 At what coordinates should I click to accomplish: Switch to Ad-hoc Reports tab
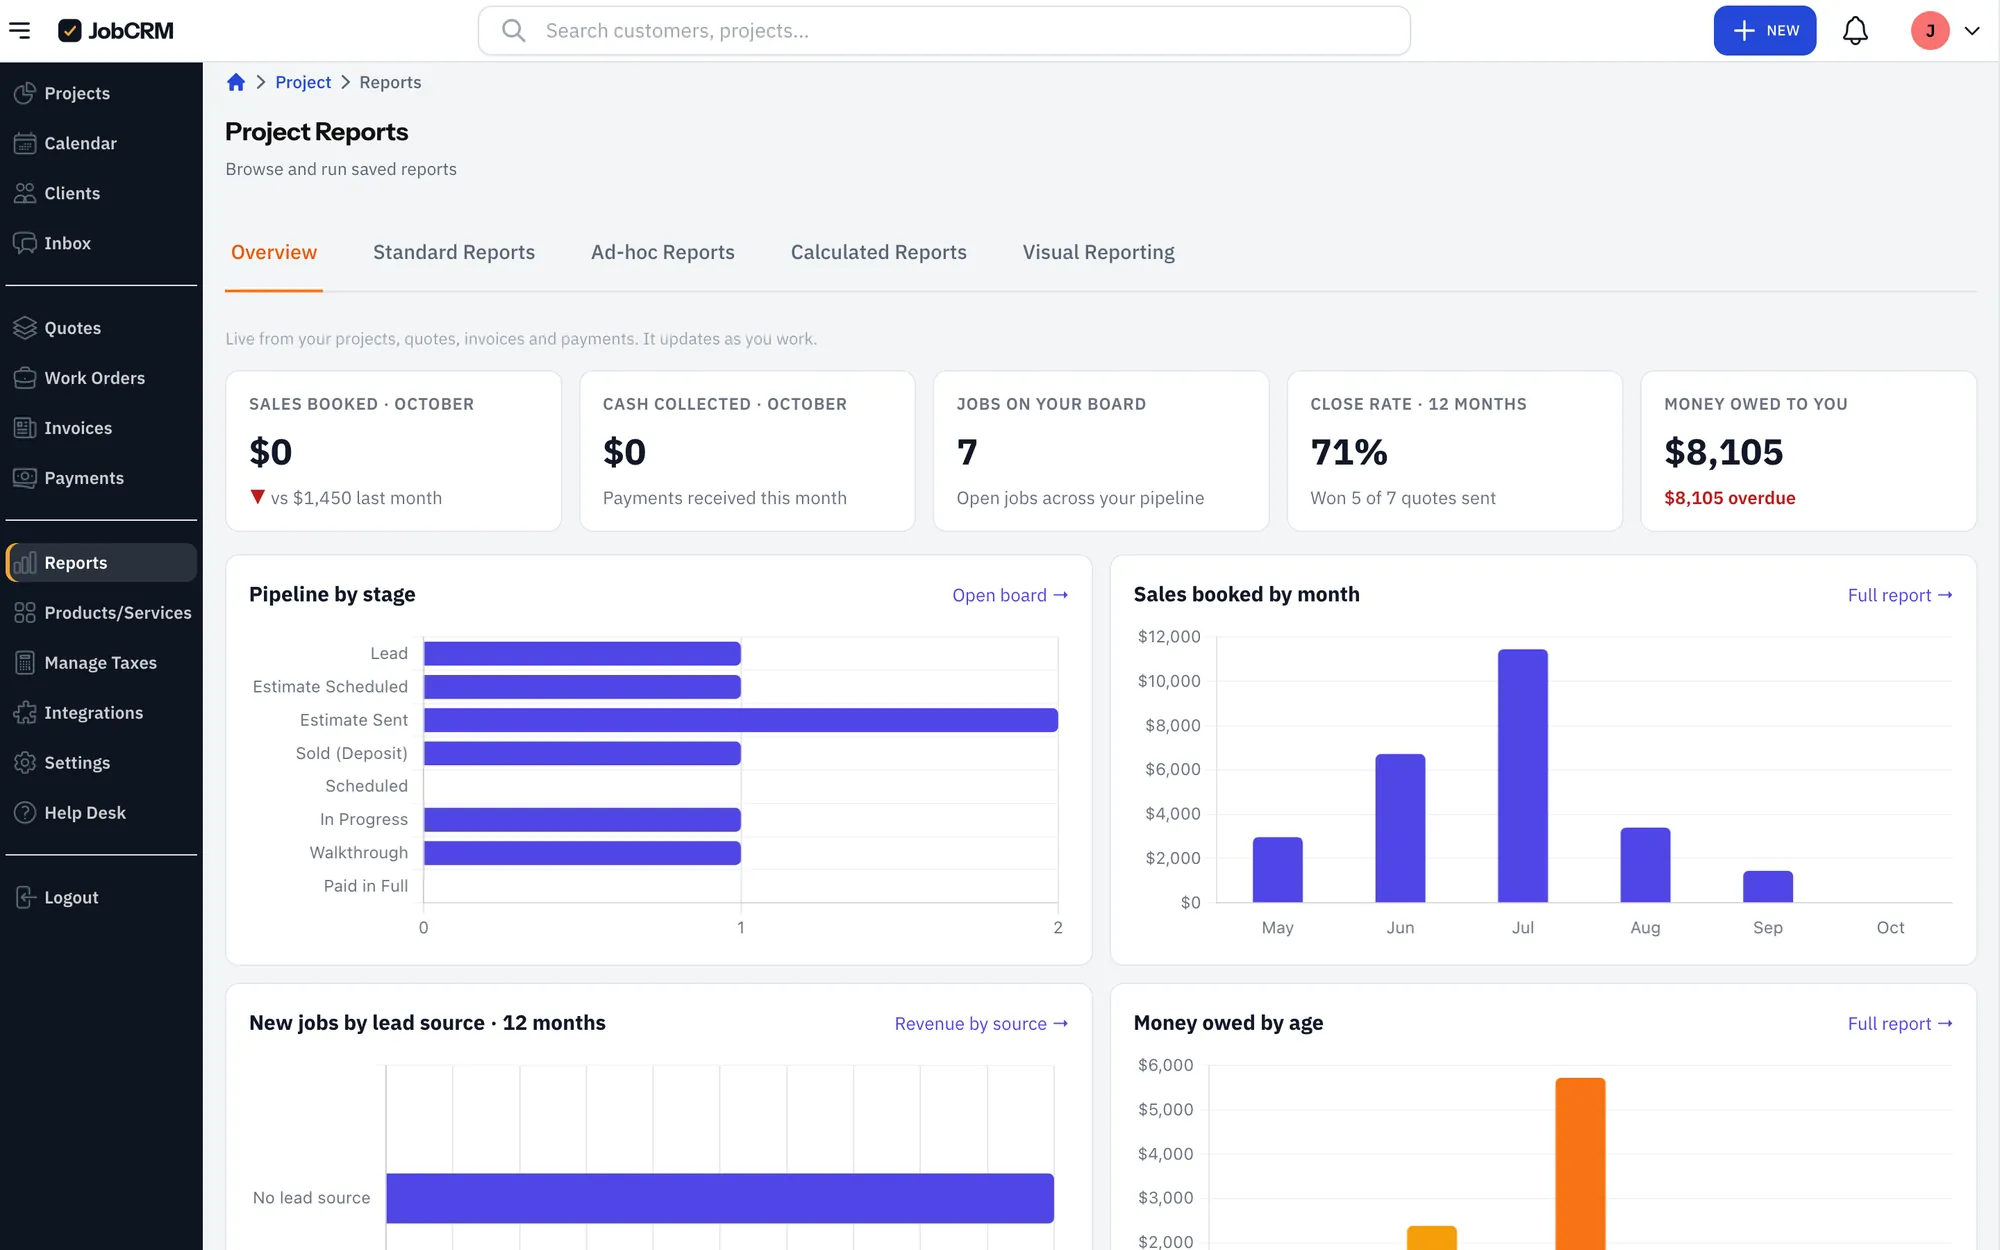662,252
